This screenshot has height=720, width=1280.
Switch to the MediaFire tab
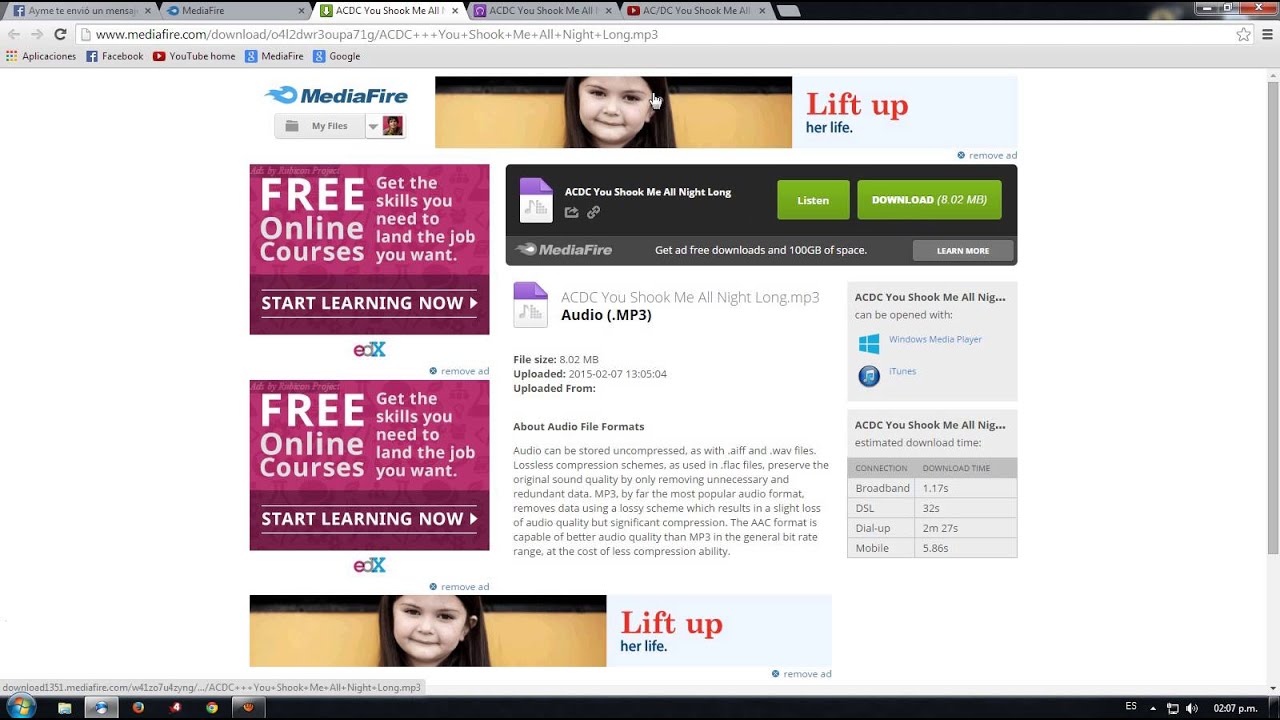236,11
